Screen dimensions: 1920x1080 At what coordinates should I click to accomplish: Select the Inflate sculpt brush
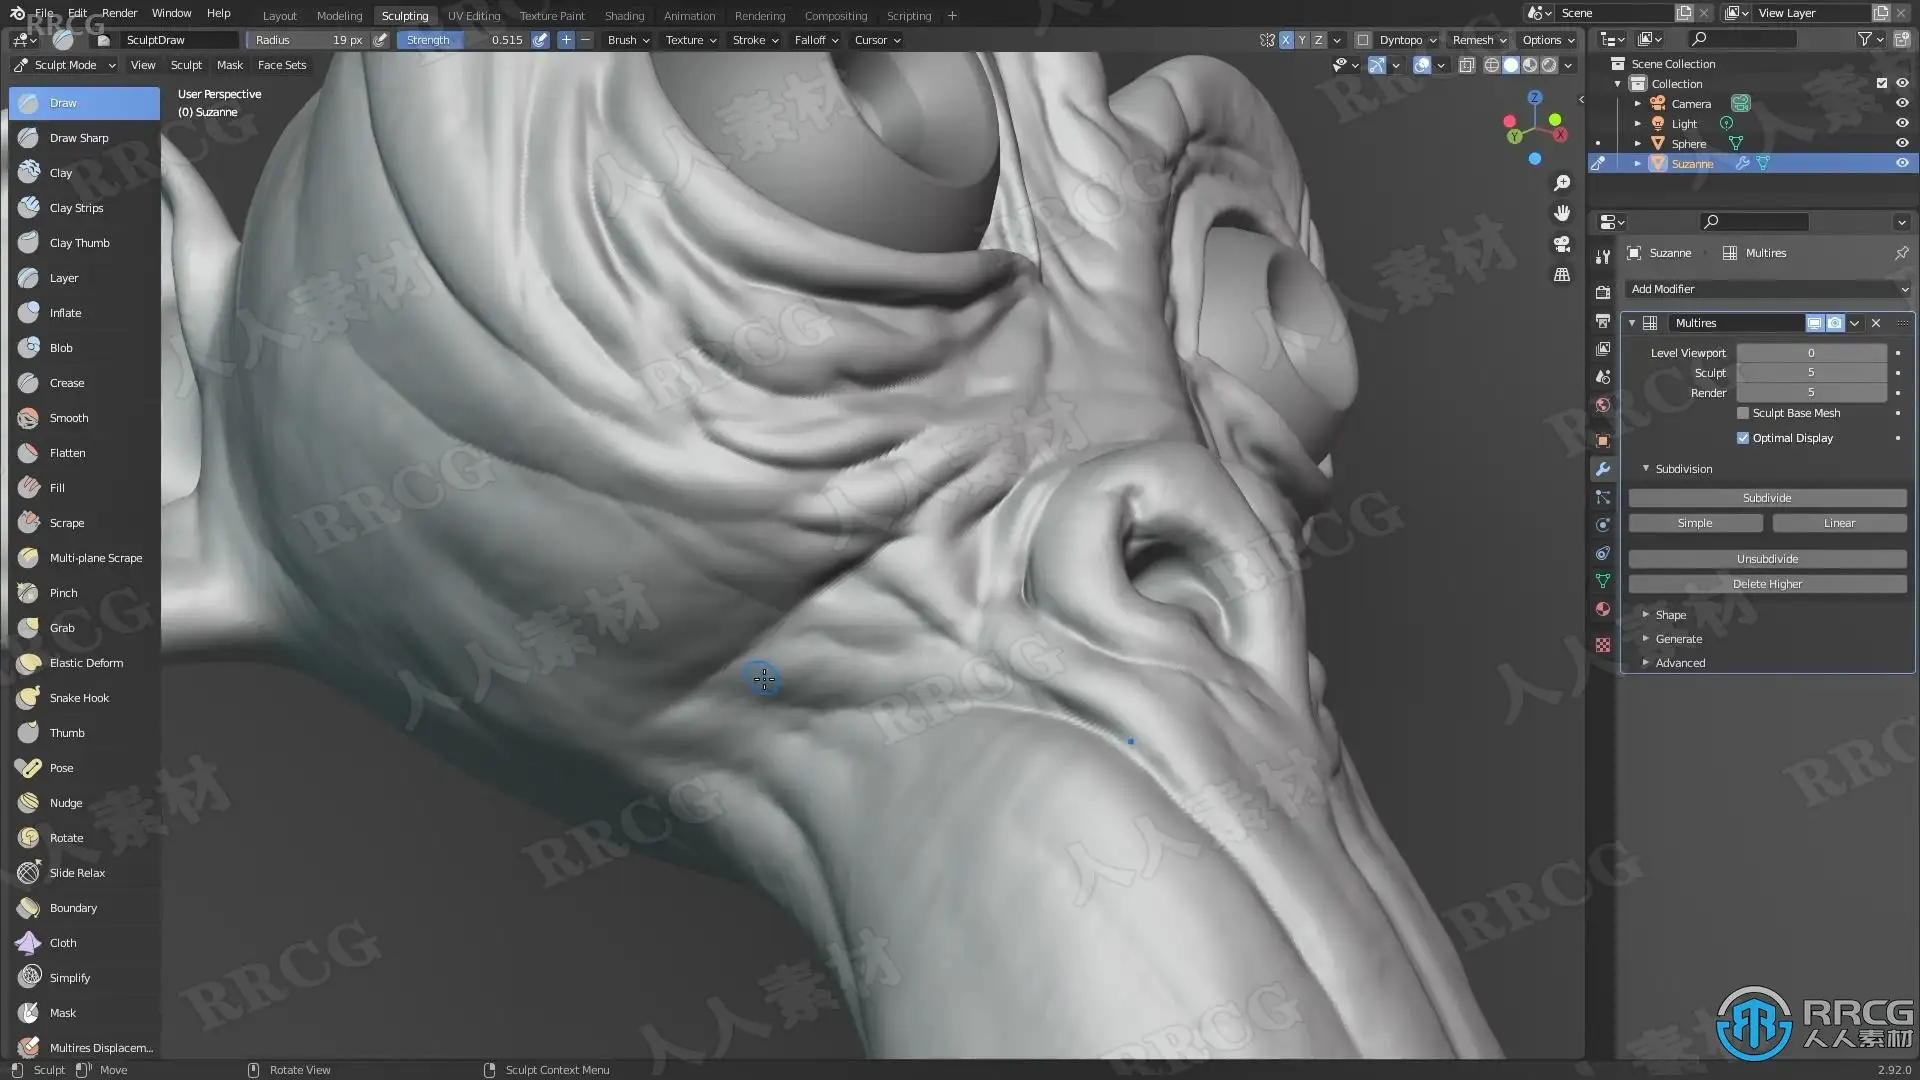[x=65, y=313]
